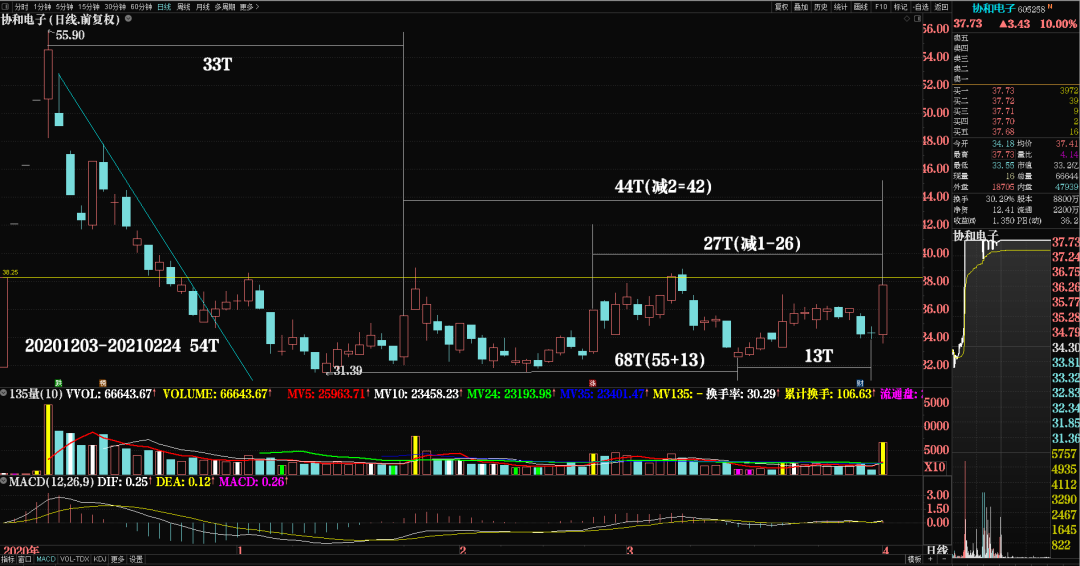Click the 27T(减1-26) annotation
1080x566 pixels.
[x=752, y=243]
